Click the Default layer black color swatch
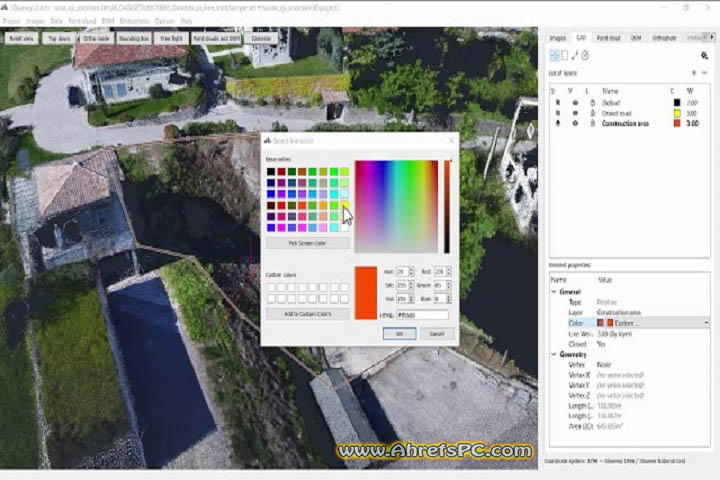 [677, 102]
